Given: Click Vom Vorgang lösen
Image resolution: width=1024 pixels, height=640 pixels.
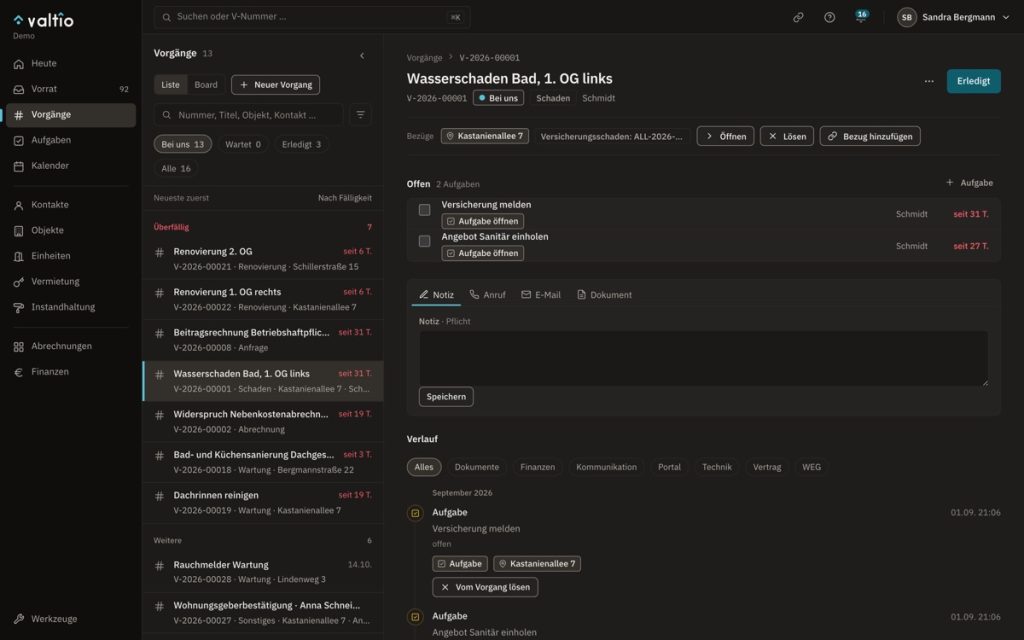Looking at the screenshot, I should (485, 587).
